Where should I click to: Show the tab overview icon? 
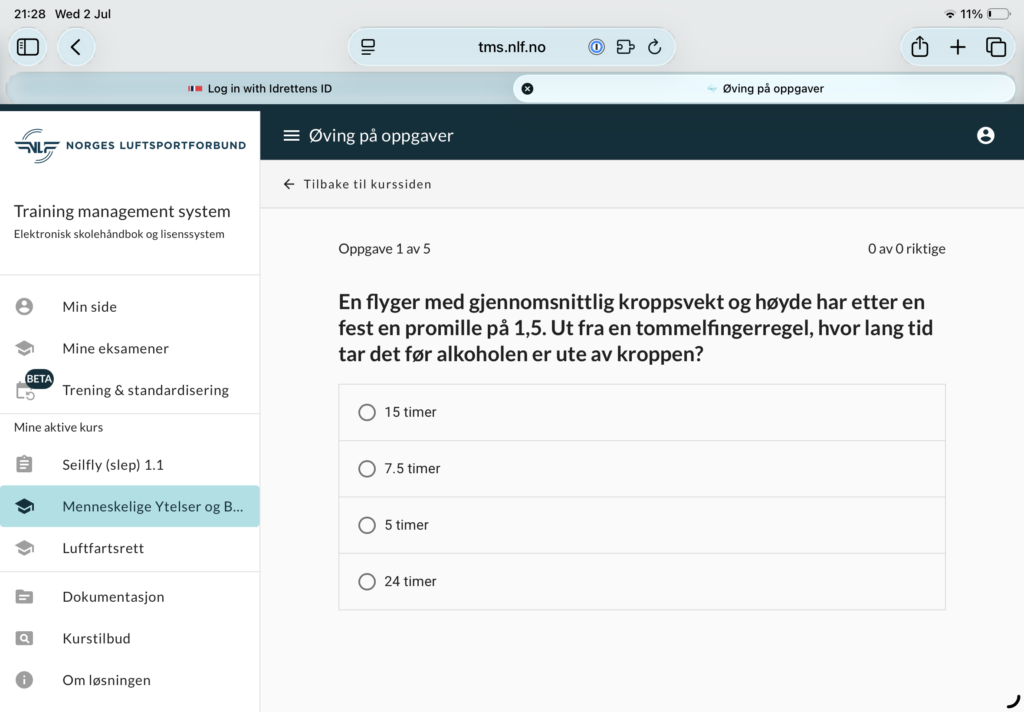tap(995, 47)
